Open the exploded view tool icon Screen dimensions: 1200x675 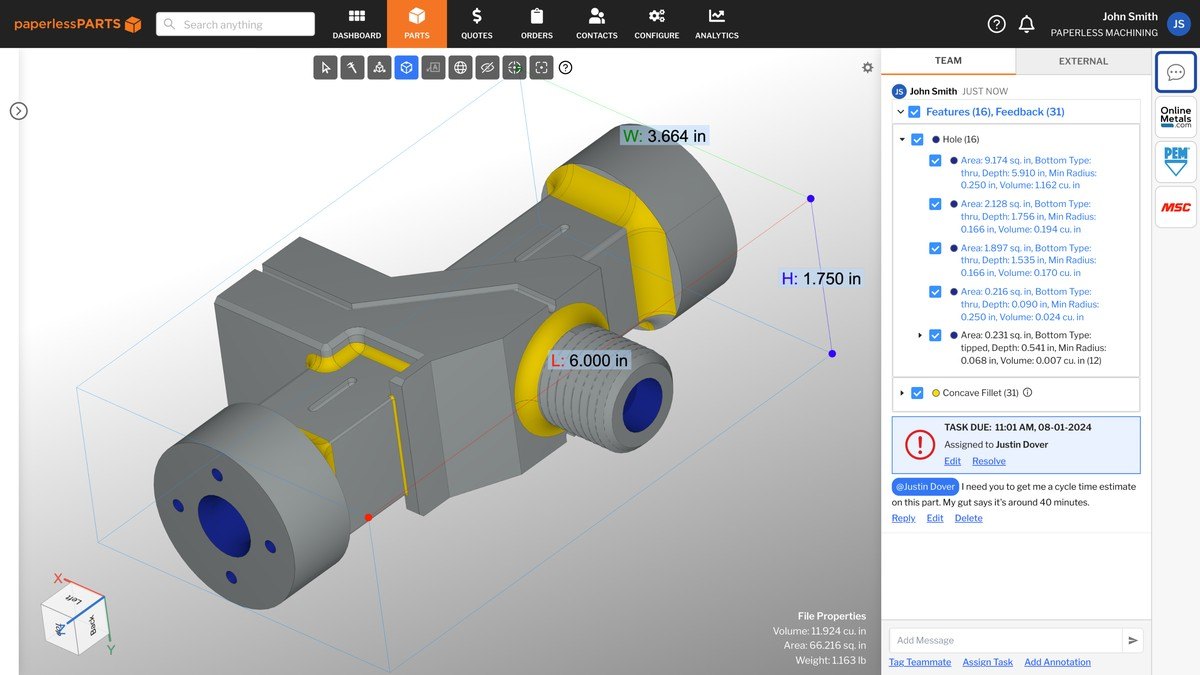(x=379, y=67)
